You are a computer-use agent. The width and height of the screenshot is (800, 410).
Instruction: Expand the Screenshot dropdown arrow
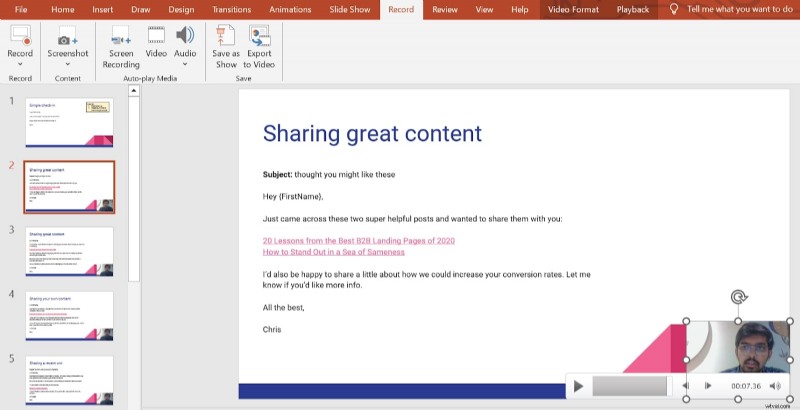[67, 64]
